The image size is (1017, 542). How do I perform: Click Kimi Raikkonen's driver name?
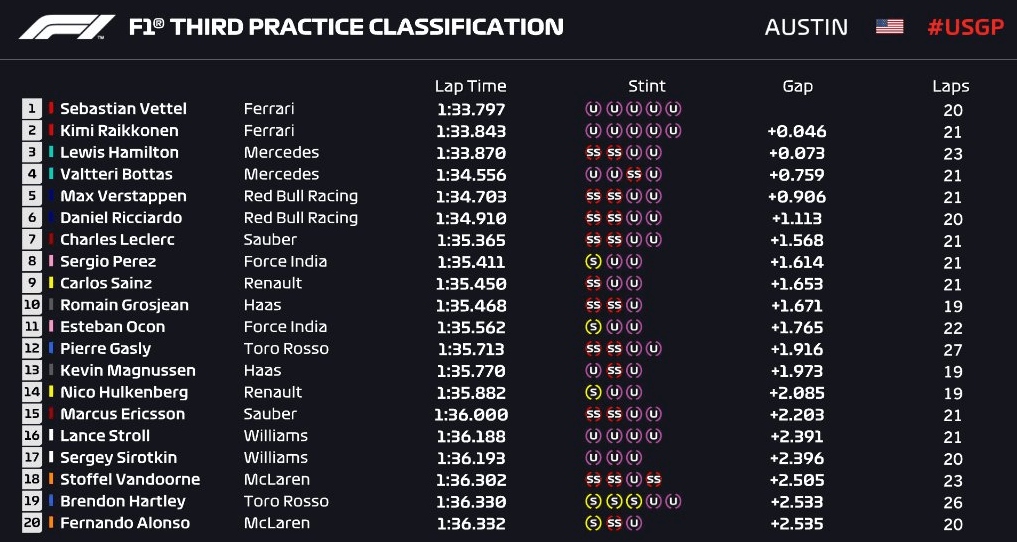119,131
